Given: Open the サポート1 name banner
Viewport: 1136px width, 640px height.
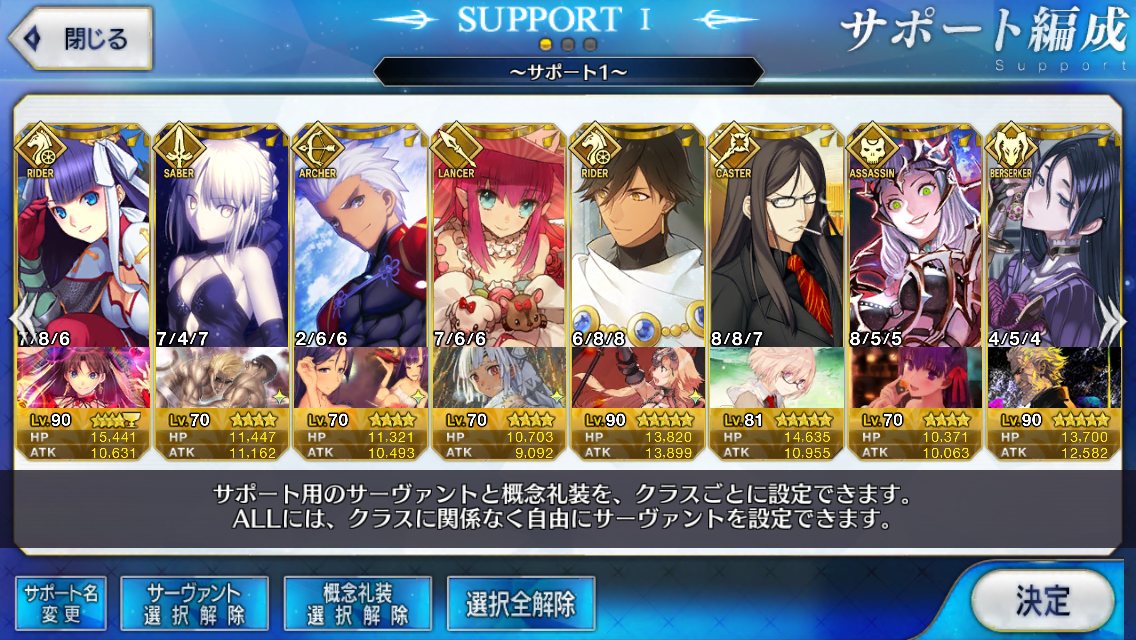Looking at the screenshot, I should tap(569, 72).
